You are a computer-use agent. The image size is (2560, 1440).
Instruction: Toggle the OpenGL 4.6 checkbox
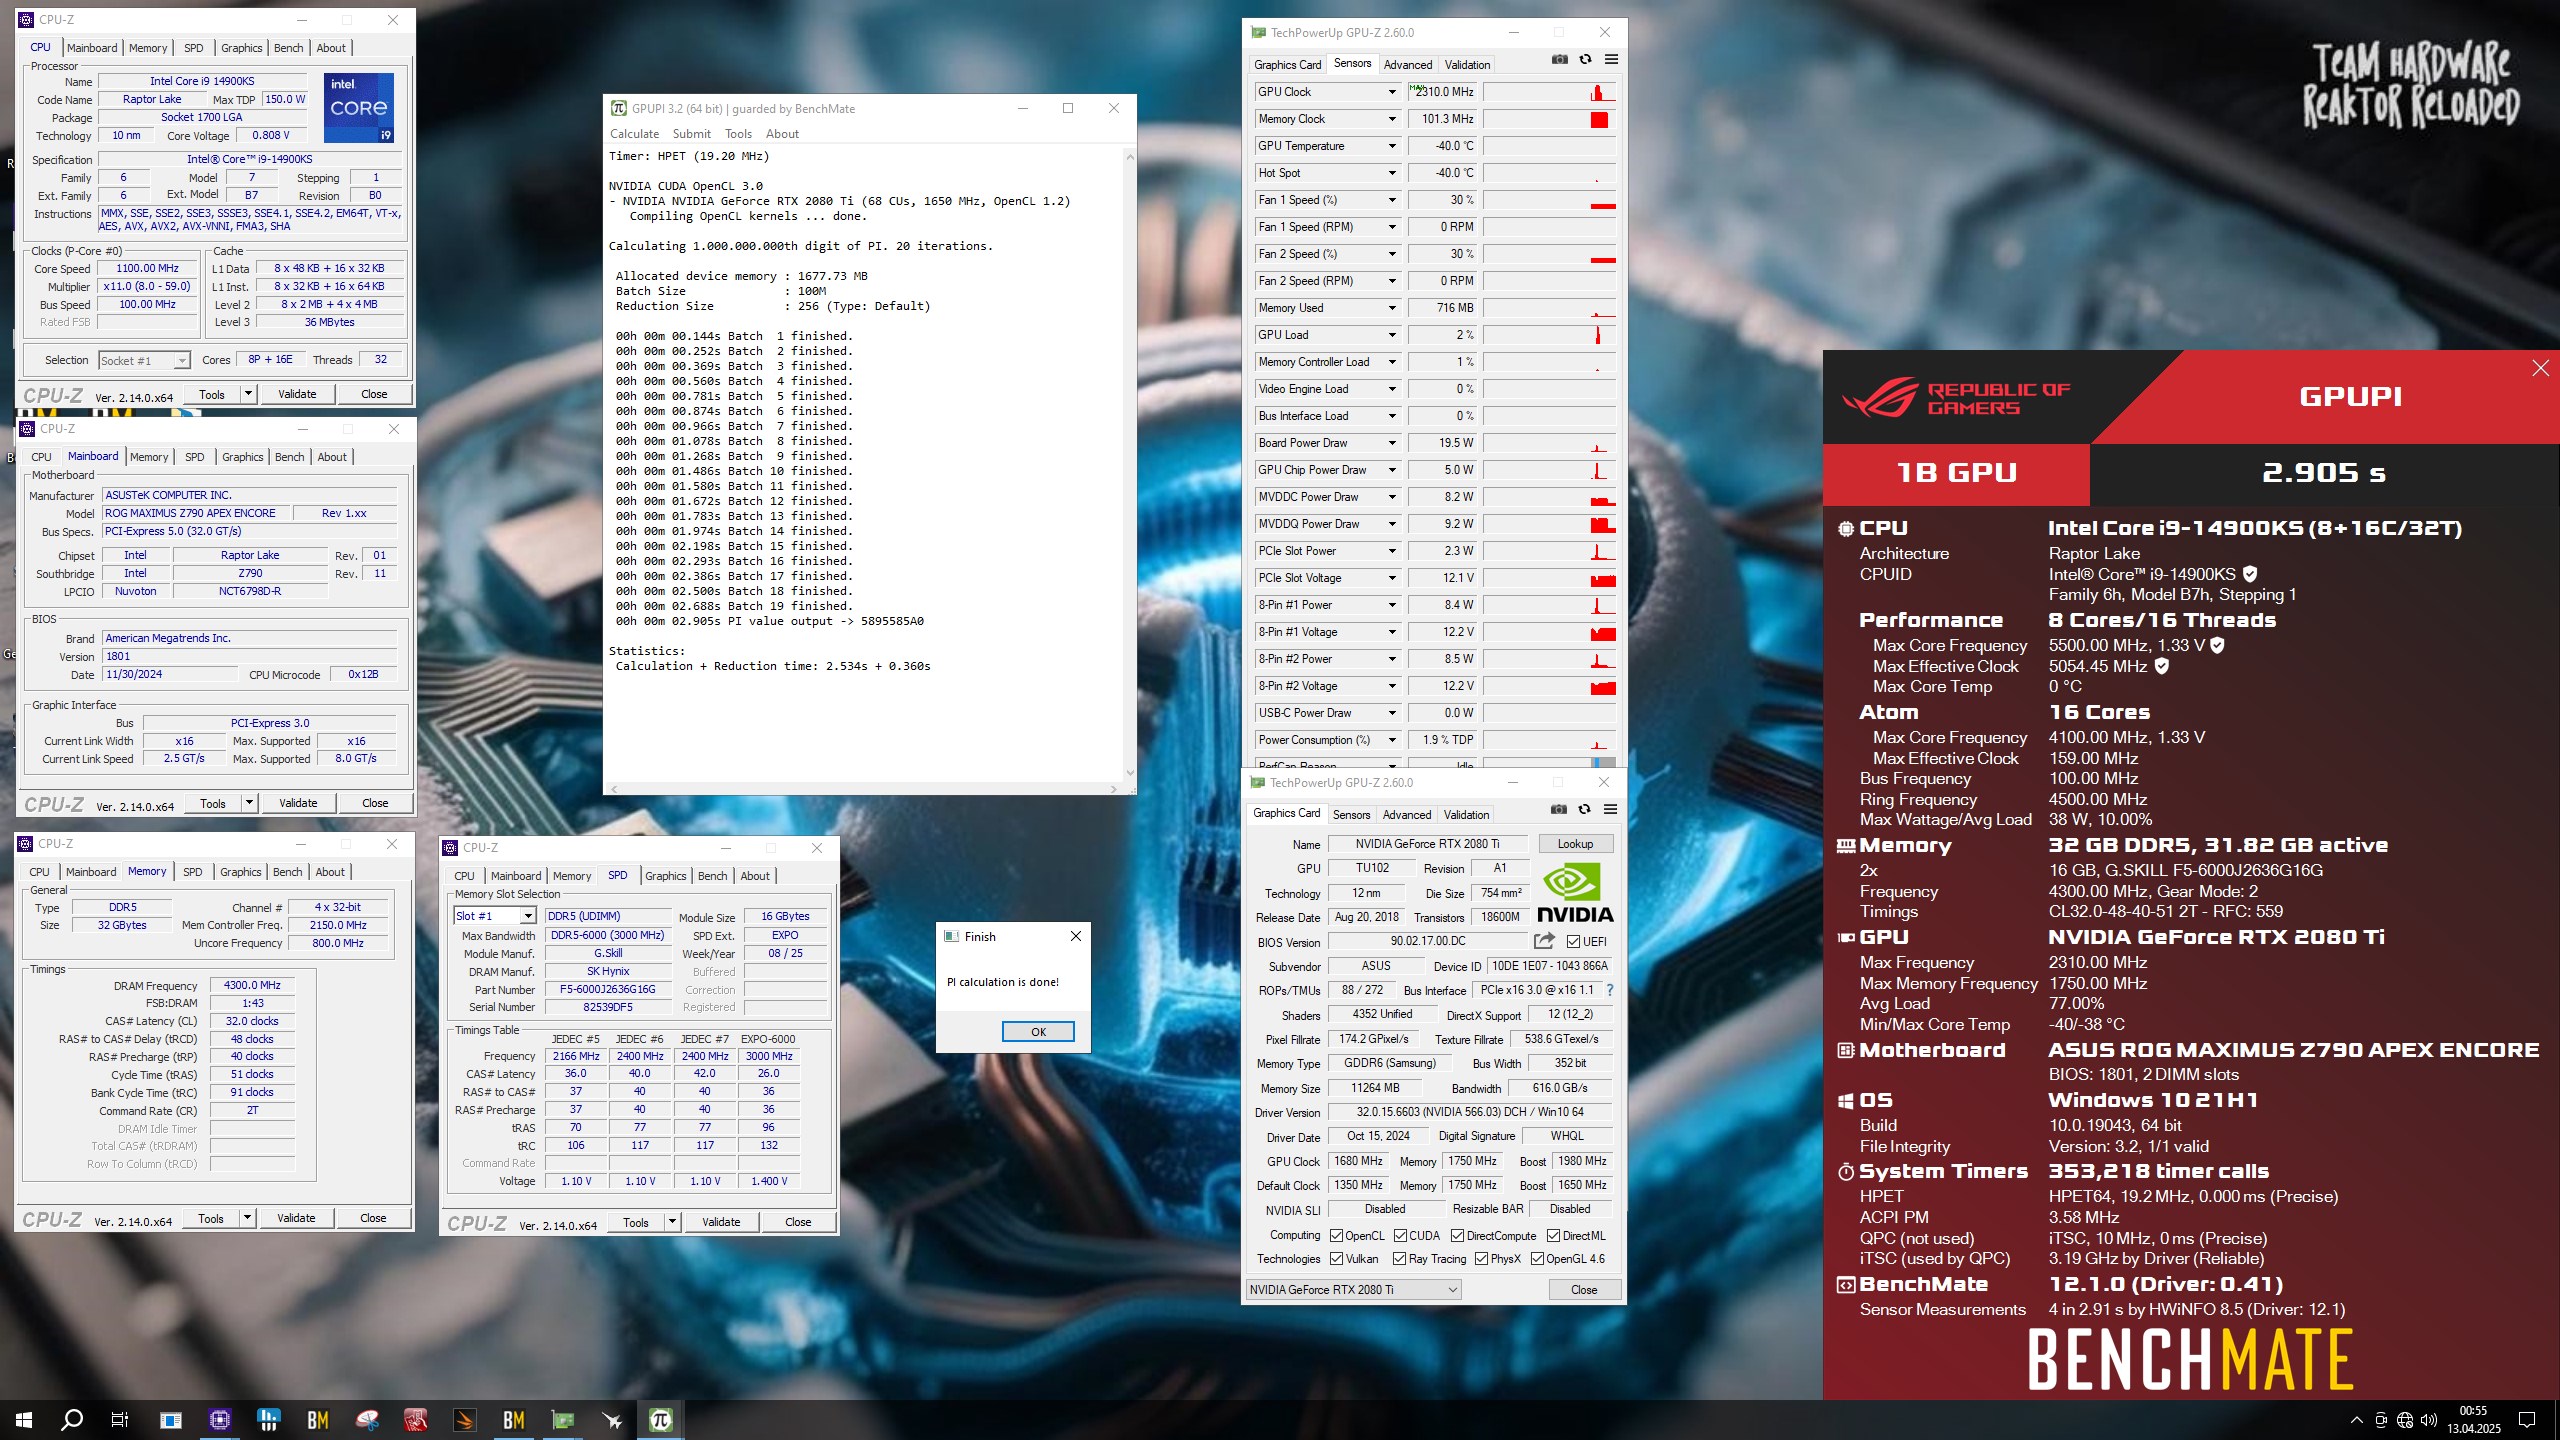click(x=1537, y=1259)
